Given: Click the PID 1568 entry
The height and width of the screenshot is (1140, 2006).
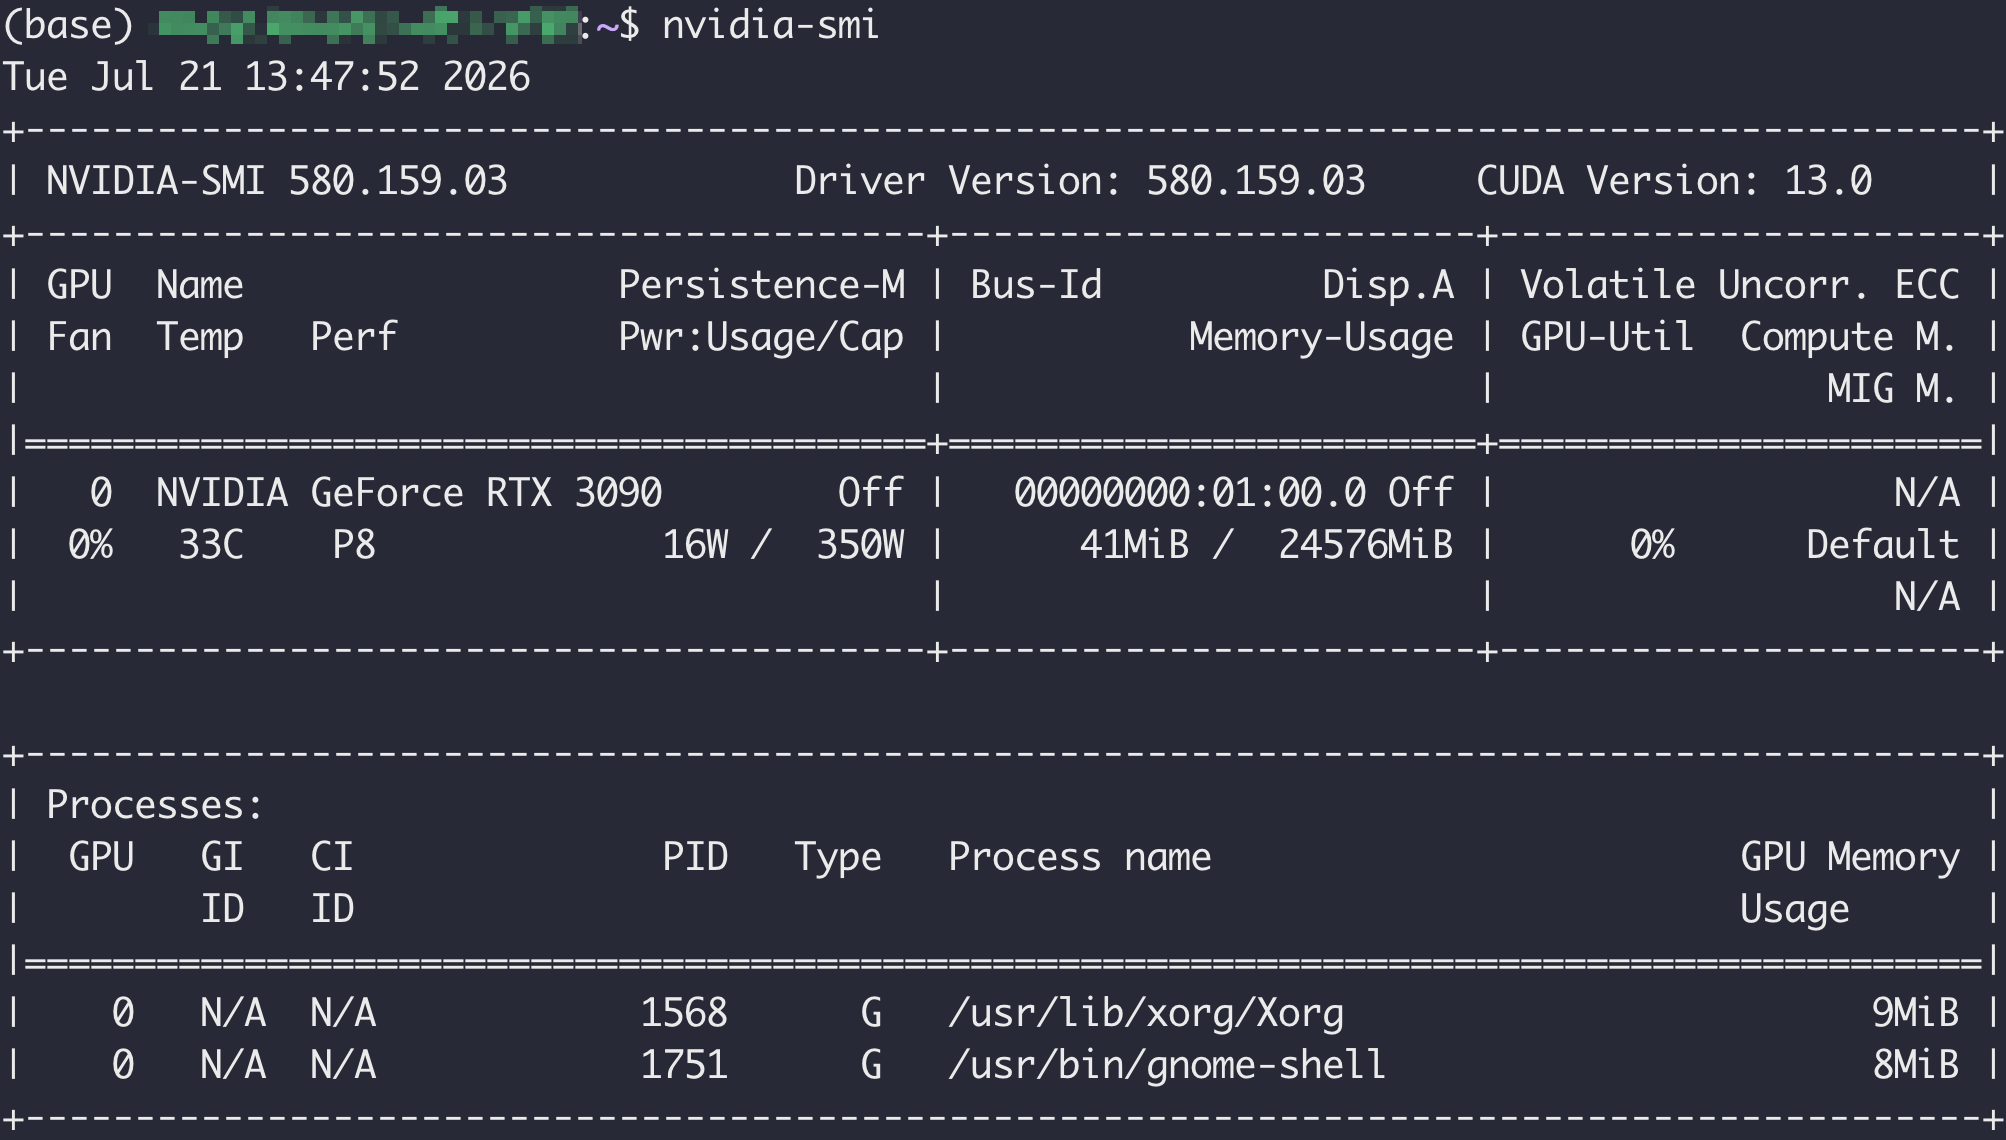Looking at the screenshot, I should (x=684, y=1013).
